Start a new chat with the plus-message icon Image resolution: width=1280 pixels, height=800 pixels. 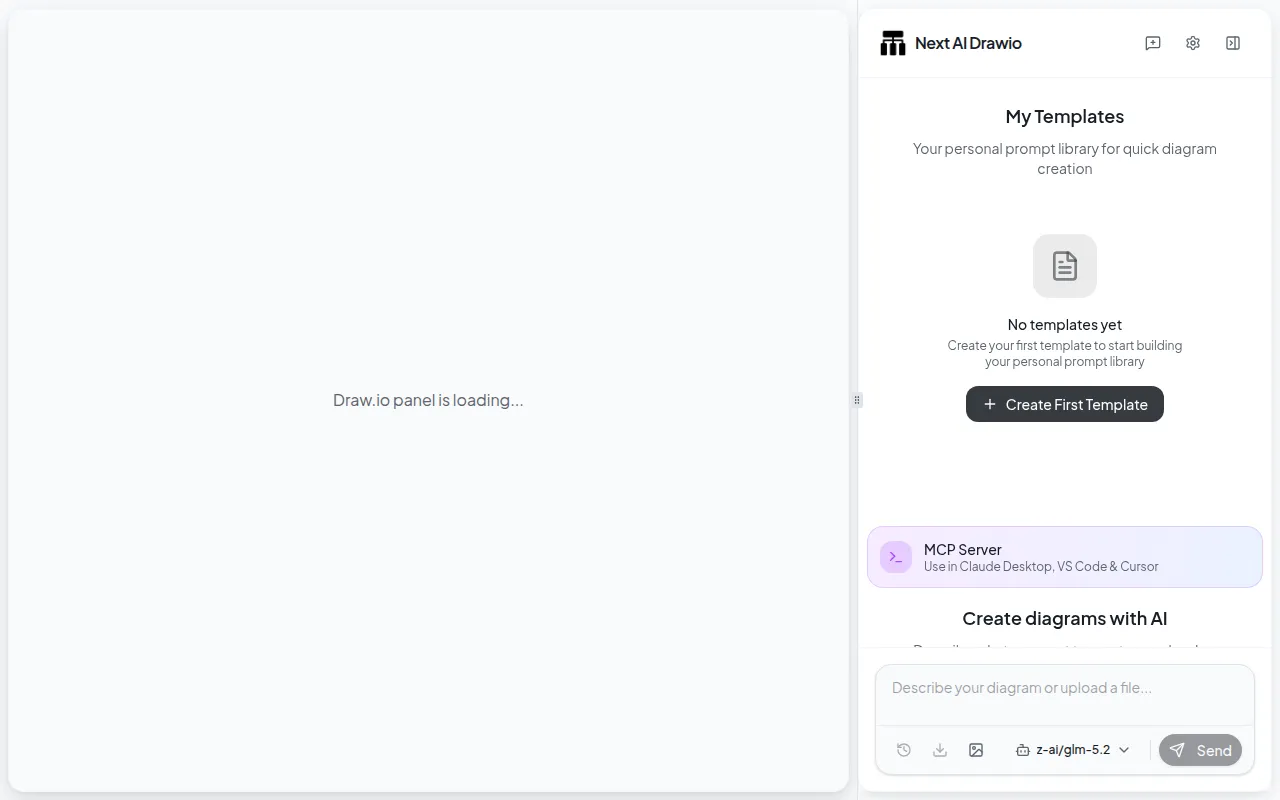[1153, 43]
